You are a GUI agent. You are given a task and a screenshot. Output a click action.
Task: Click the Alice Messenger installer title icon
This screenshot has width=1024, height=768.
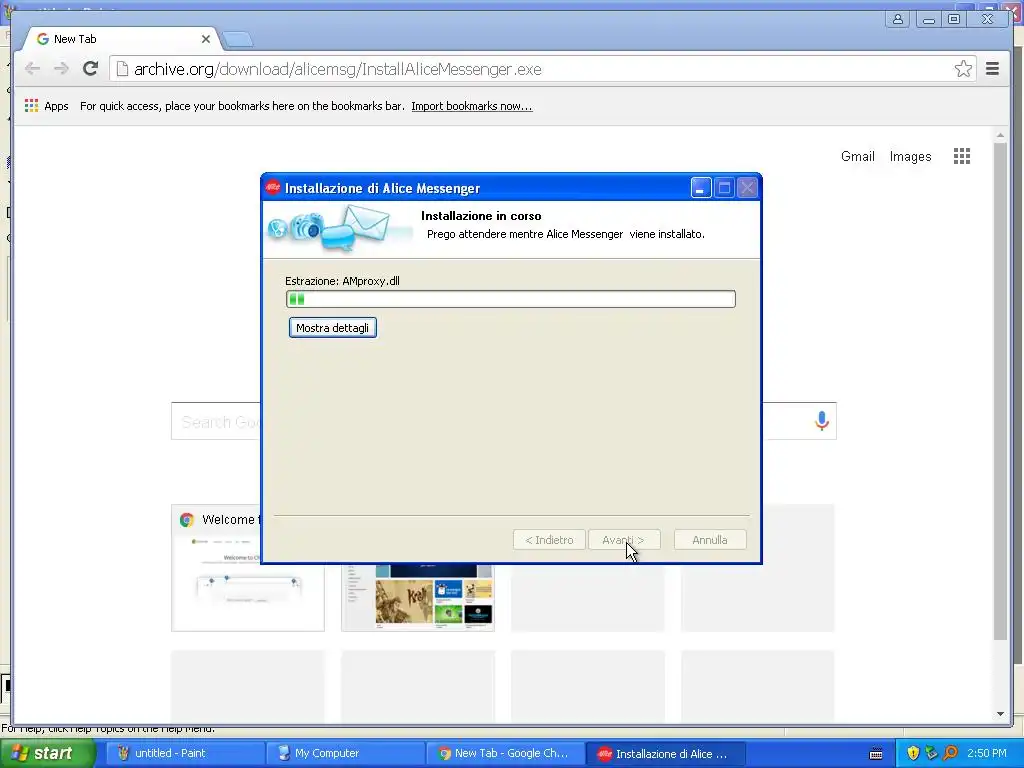273,188
